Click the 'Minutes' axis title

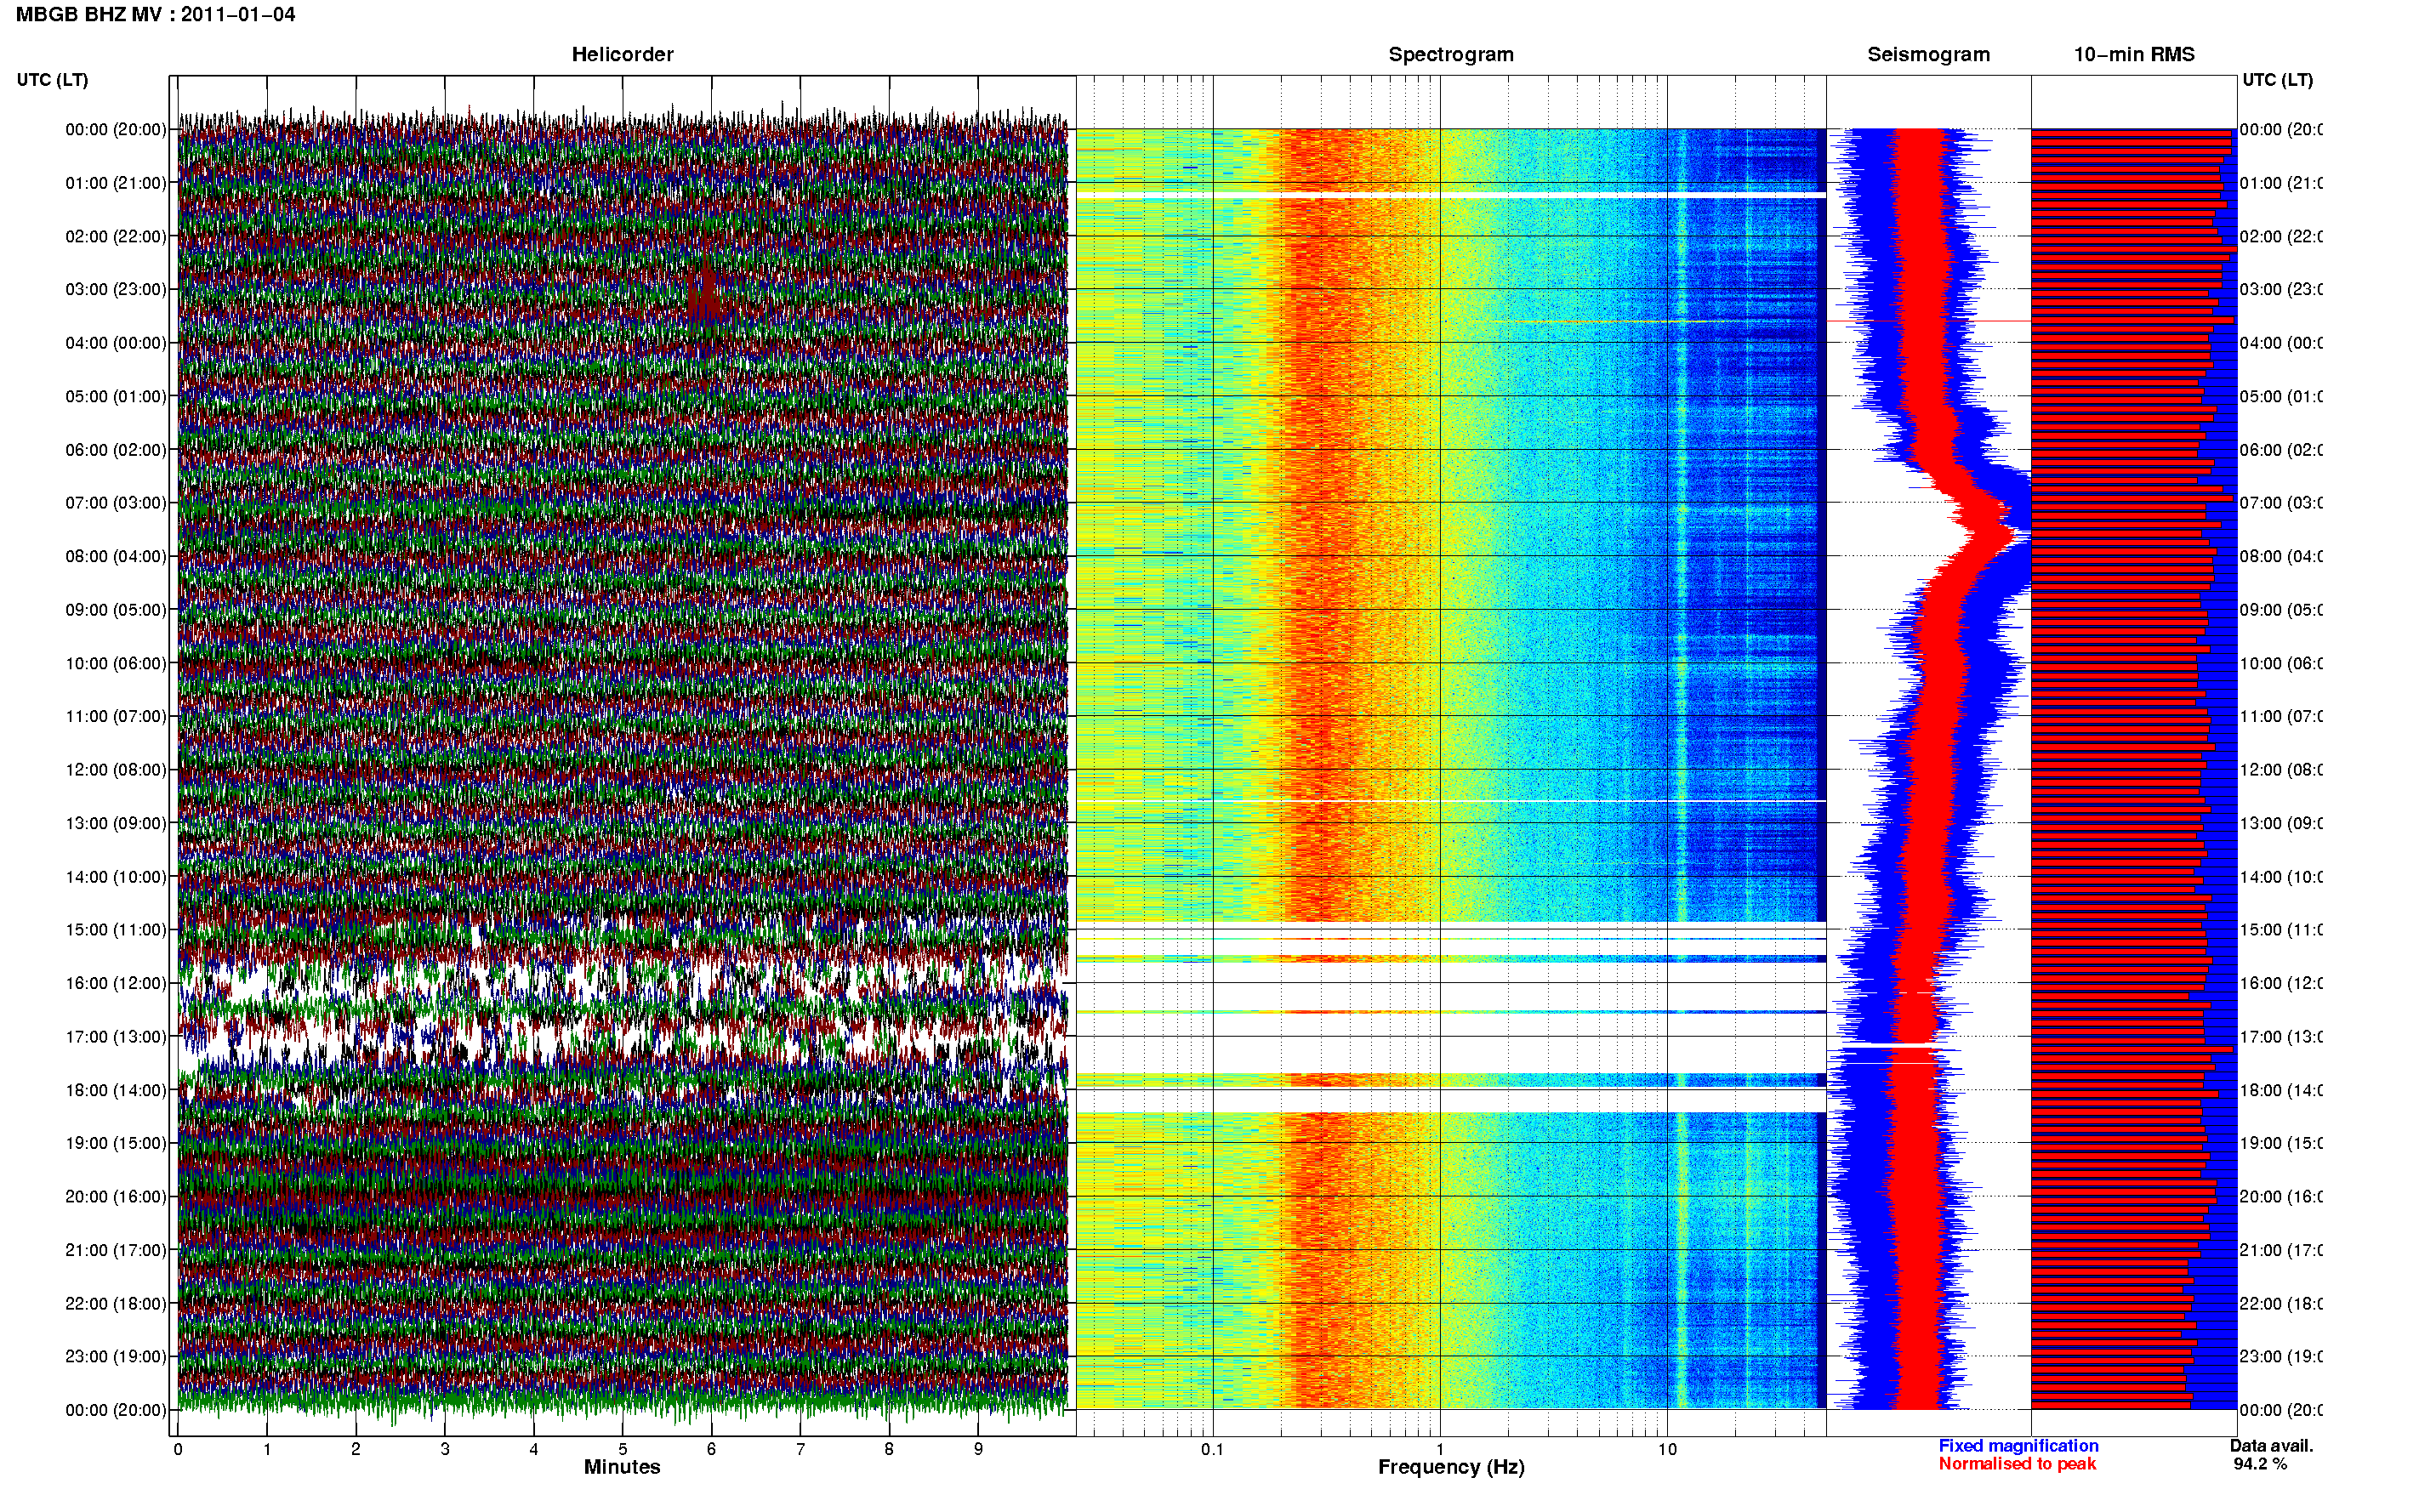point(622,1467)
